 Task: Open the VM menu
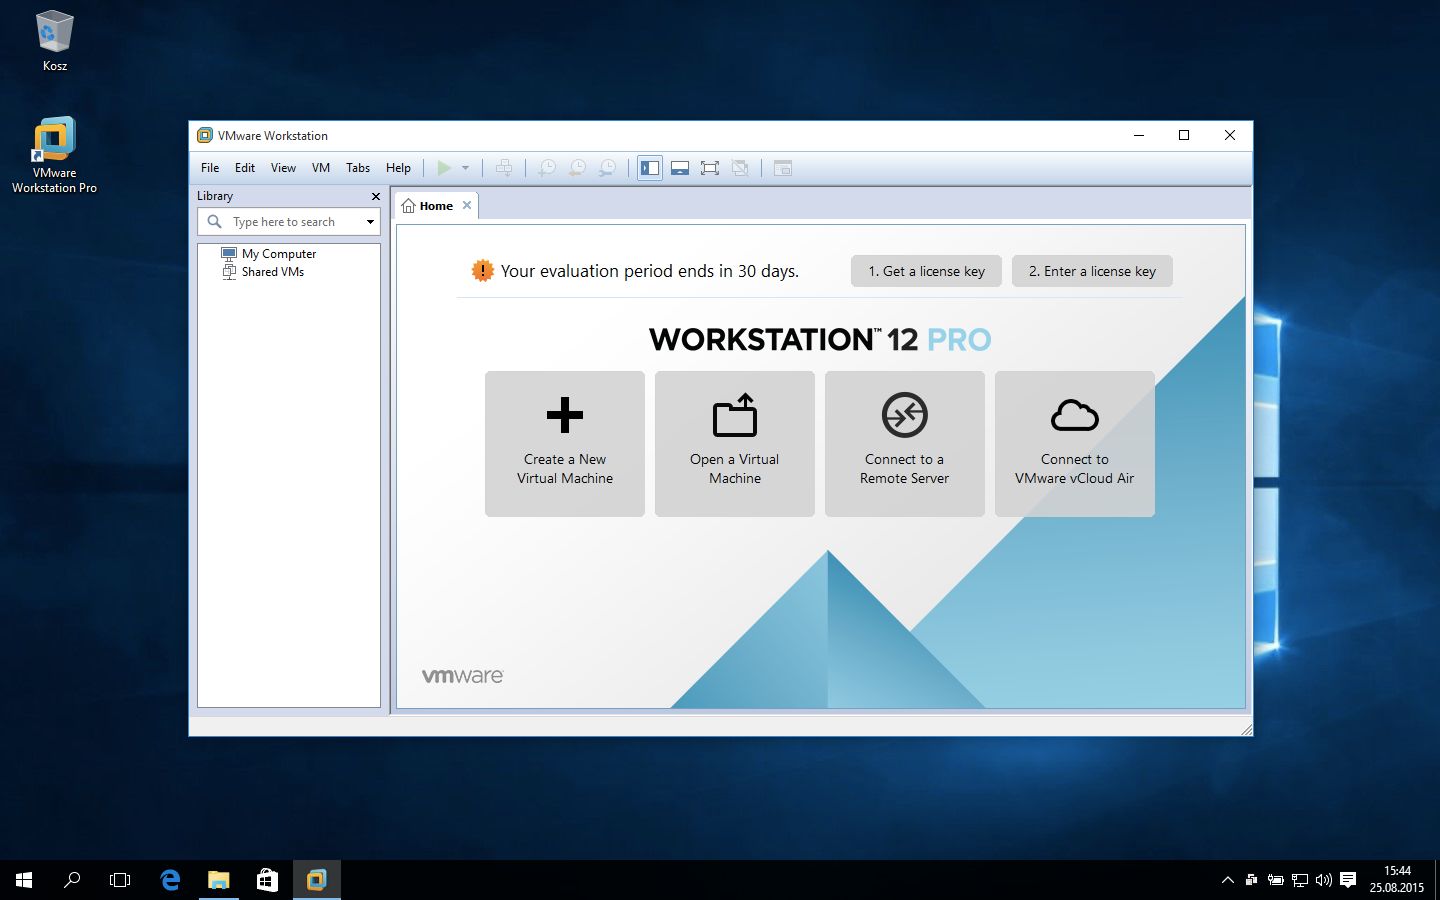tap(321, 168)
